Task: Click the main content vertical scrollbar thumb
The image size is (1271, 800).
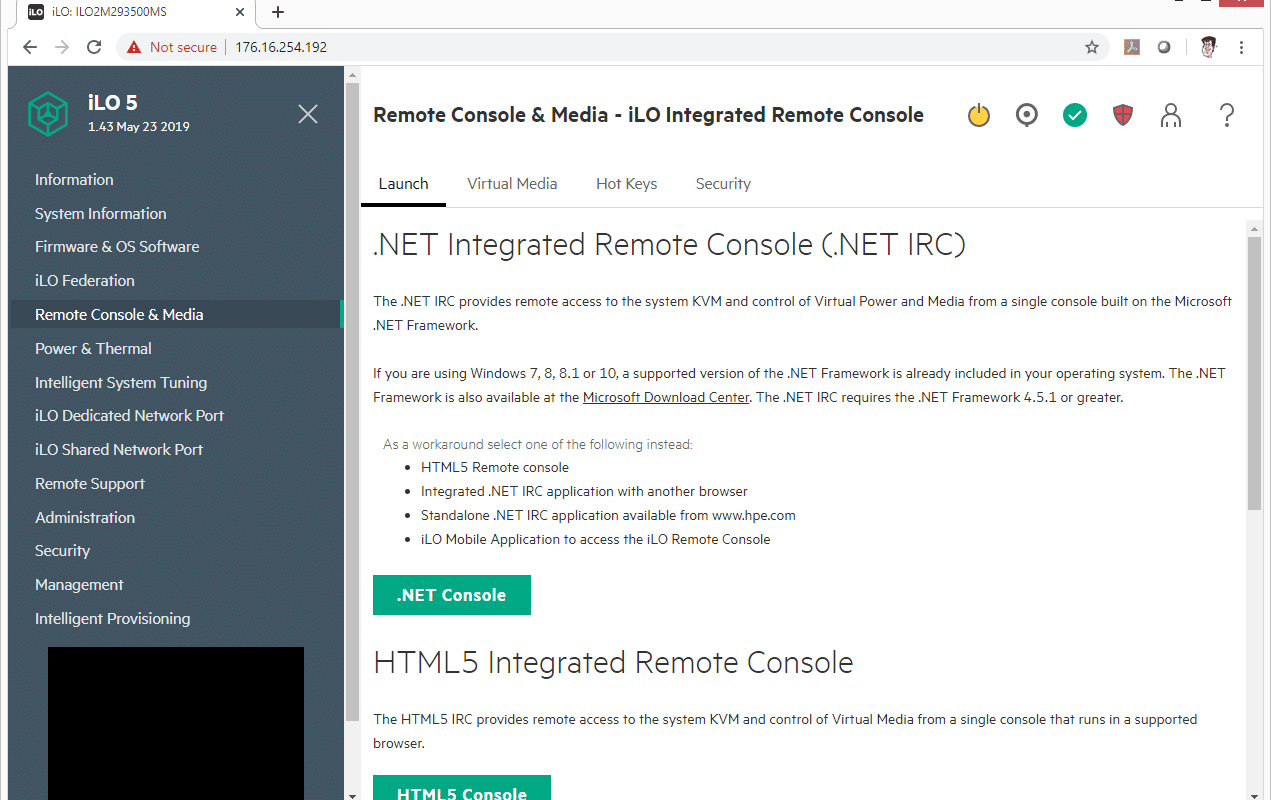Action: click(x=1255, y=373)
